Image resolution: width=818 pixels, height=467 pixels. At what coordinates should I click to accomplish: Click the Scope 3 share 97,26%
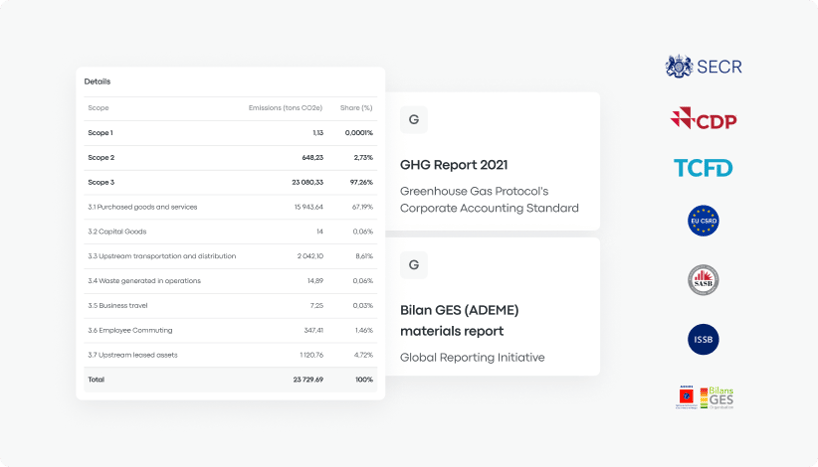coord(362,182)
